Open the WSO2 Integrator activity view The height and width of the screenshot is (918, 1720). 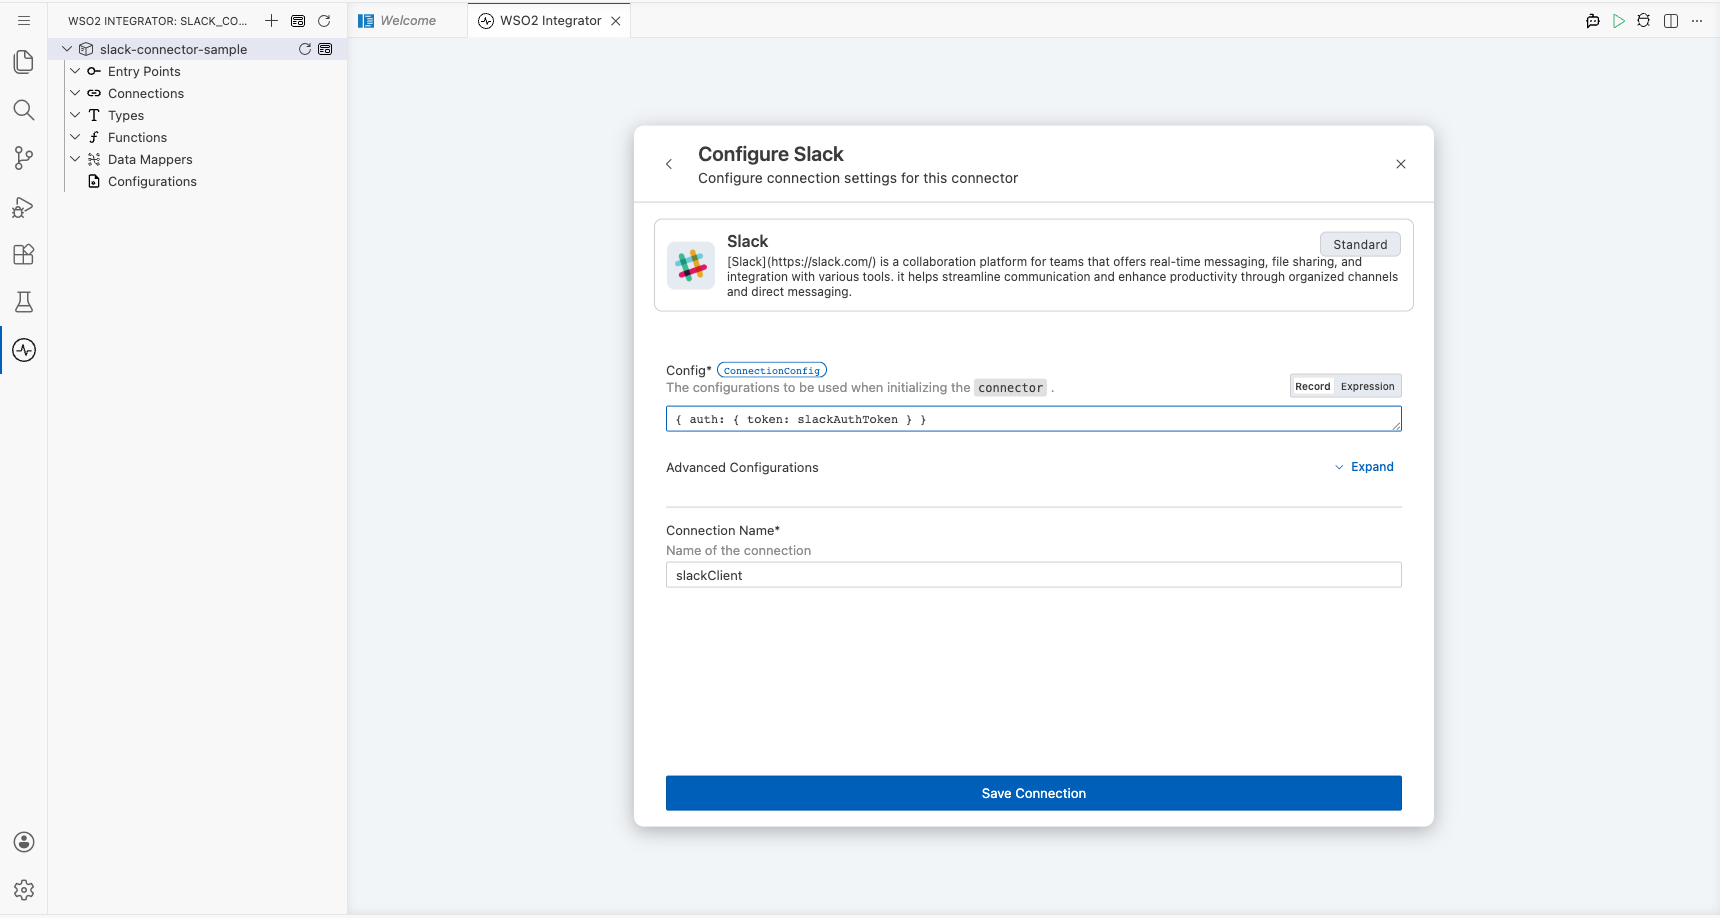point(24,350)
